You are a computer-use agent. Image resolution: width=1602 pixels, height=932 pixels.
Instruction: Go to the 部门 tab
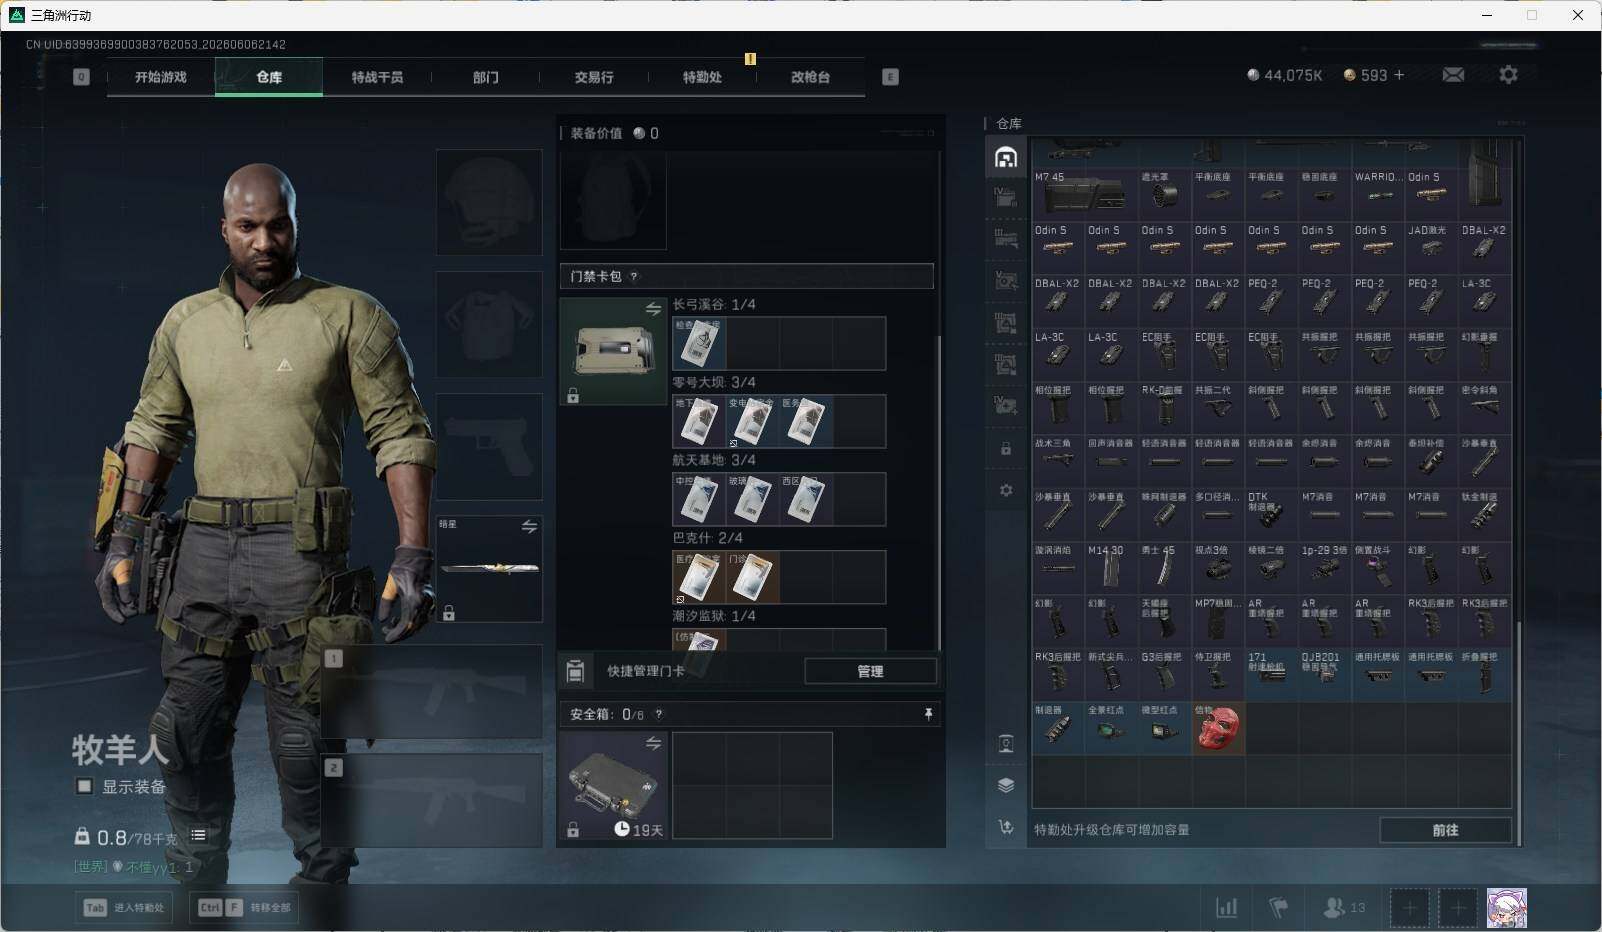[x=486, y=77]
